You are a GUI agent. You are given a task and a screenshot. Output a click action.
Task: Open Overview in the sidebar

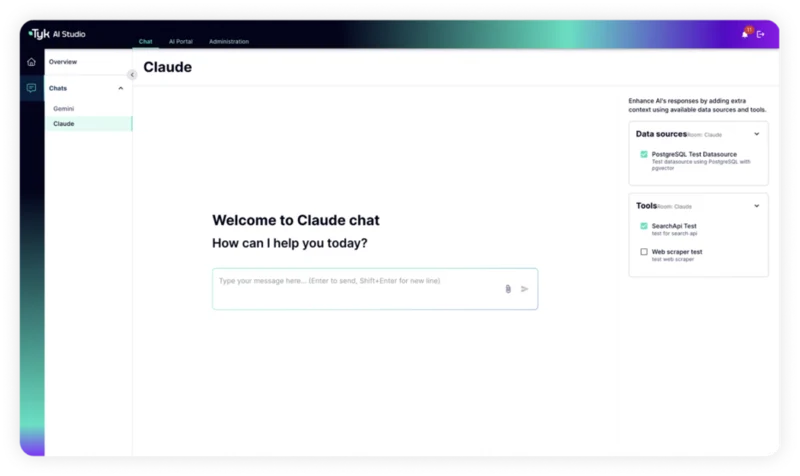point(63,62)
